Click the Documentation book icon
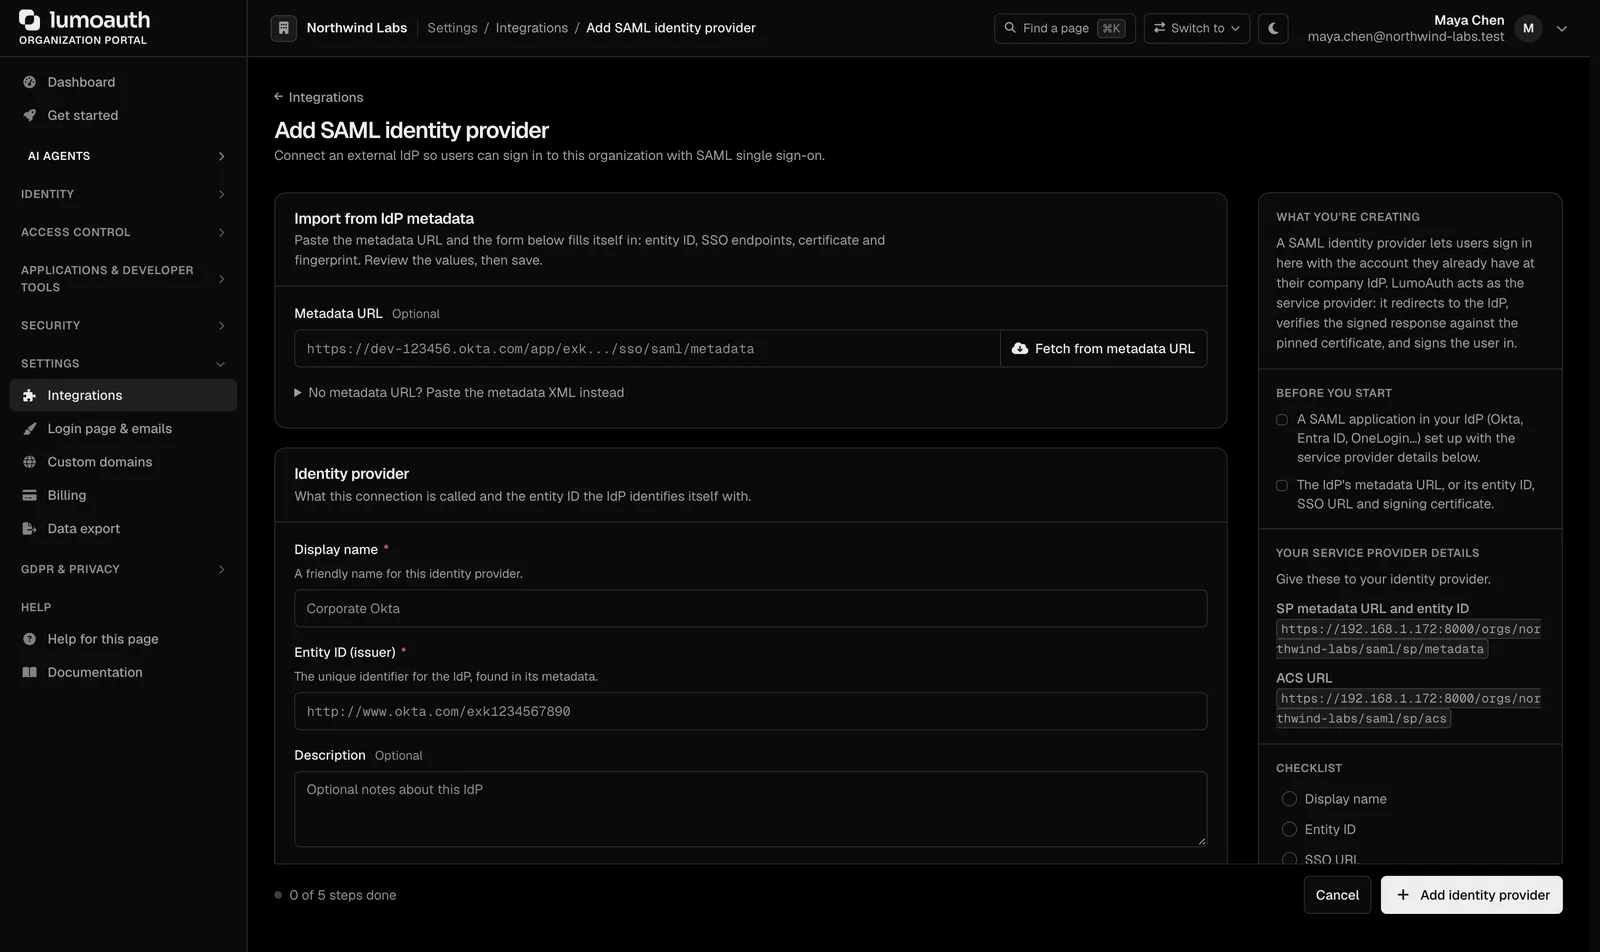The height and width of the screenshot is (952, 1600). [x=30, y=672]
